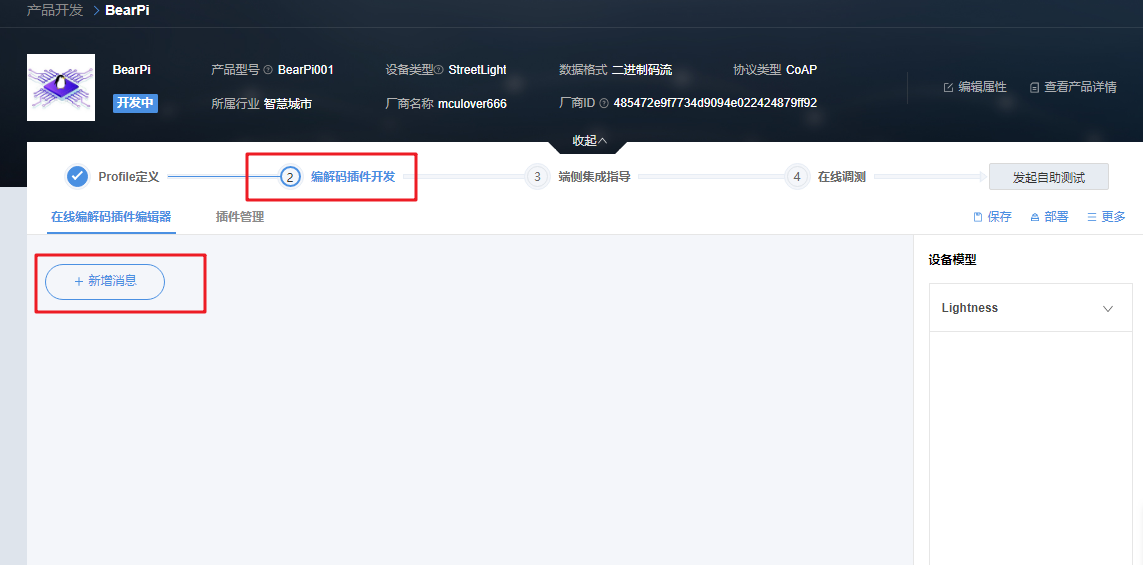Click the 厂商名称 value mculover666
The width and height of the screenshot is (1143, 565).
(x=472, y=104)
